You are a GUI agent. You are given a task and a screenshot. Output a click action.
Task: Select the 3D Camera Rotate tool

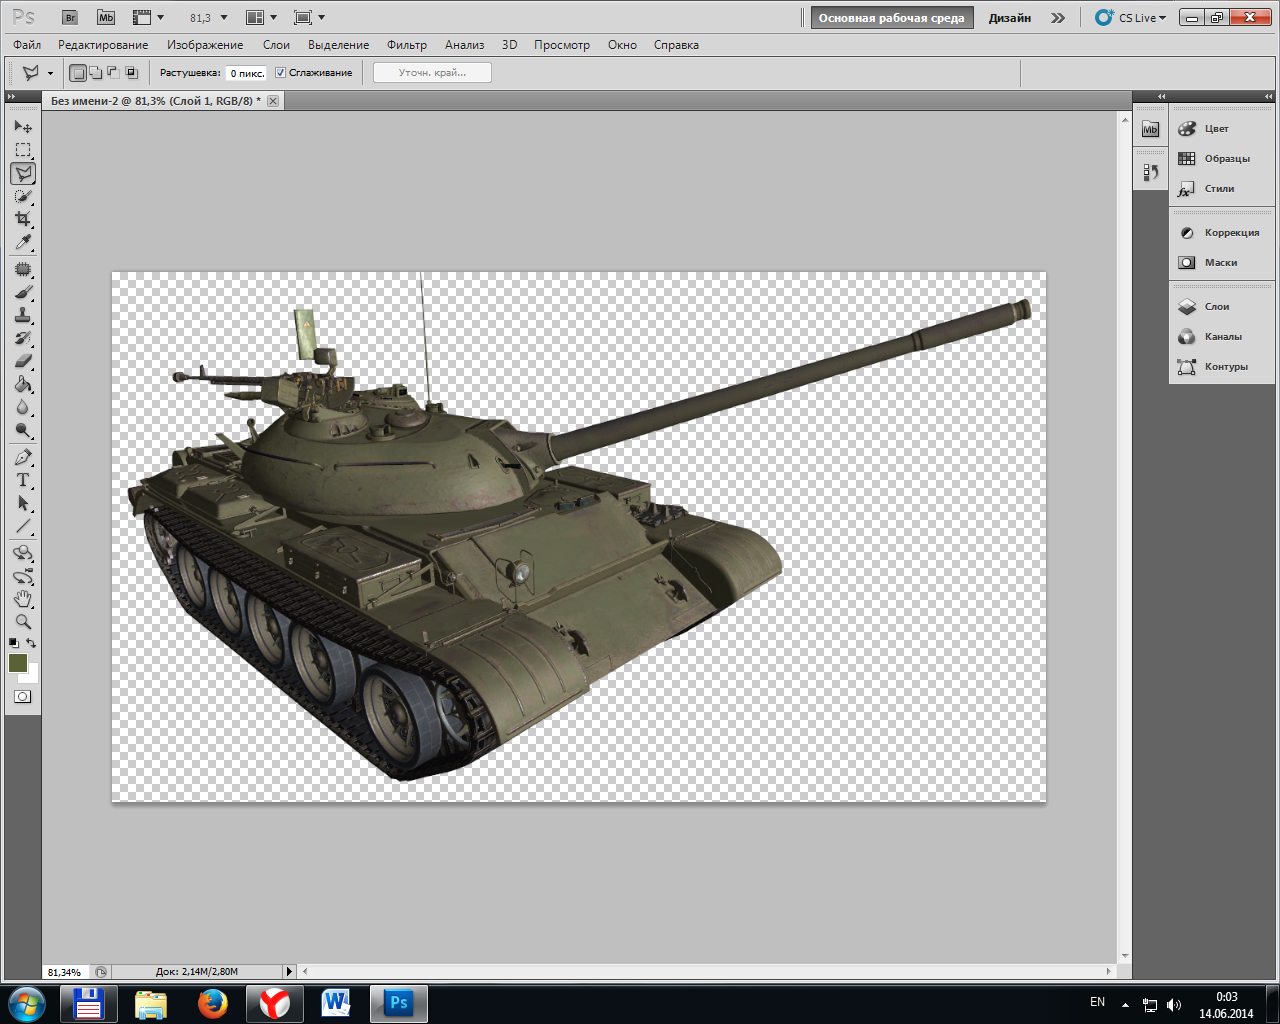coord(23,577)
